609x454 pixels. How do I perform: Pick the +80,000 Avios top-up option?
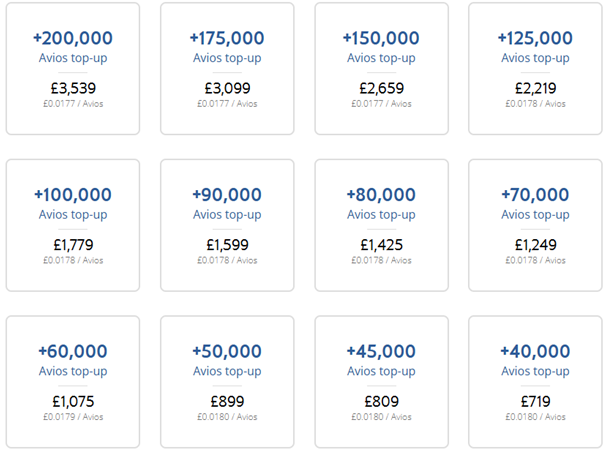click(x=381, y=225)
